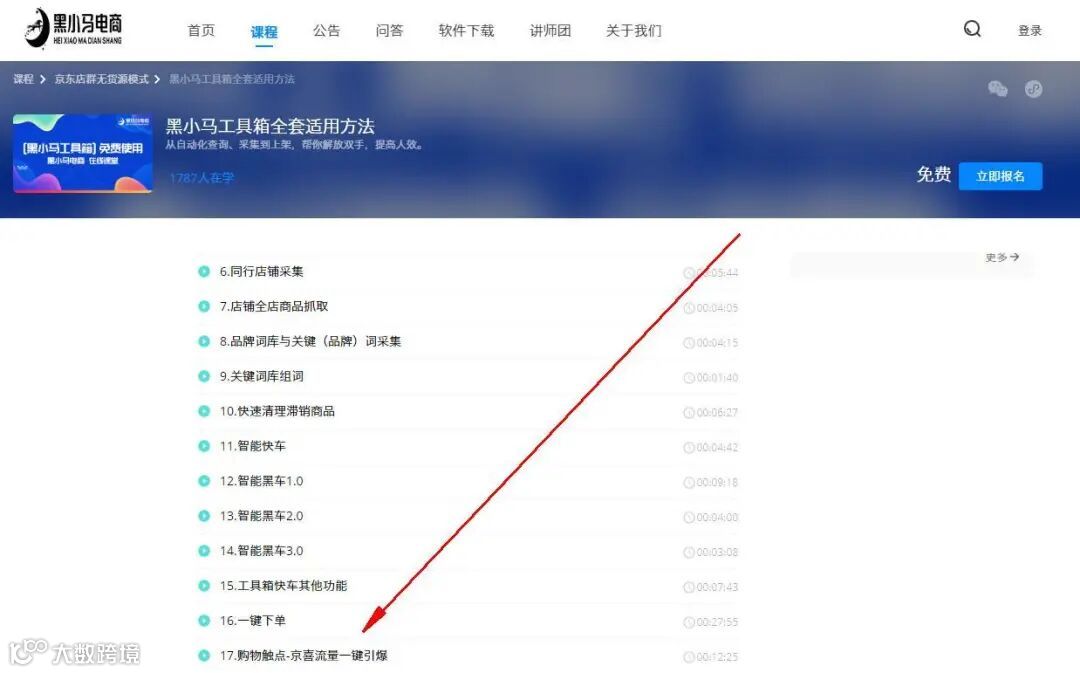Viewport: 1080px width, 673px height.
Task: Go to 首页 in navigation
Action: point(201,30)
